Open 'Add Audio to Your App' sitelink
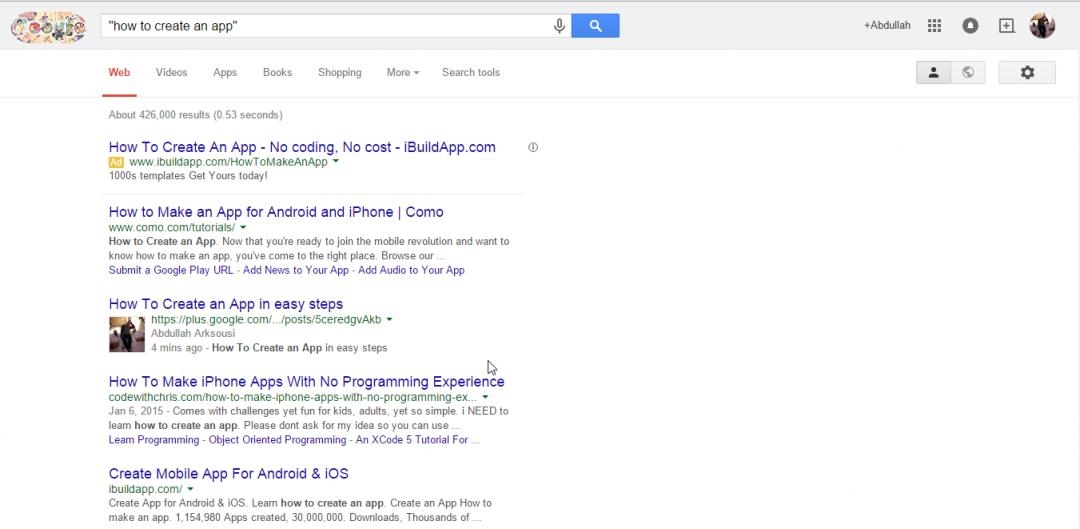This screenshot has height=529, width=1080. click(411, 270)
